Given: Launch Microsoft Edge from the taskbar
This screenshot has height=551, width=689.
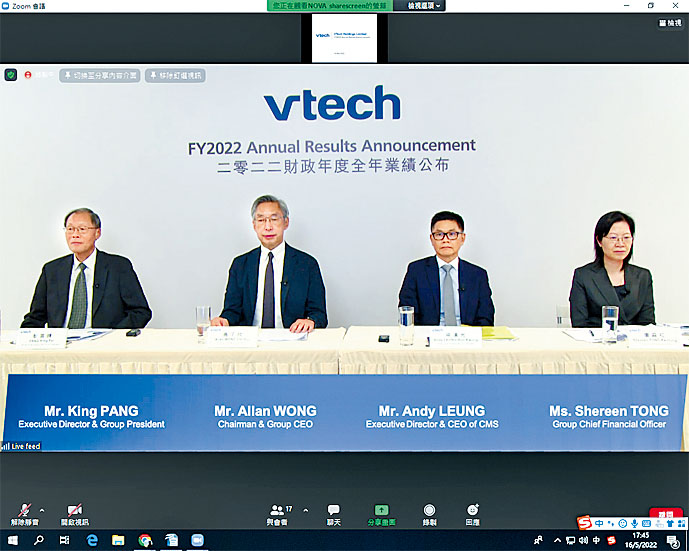Looking at the screenshot, I should (x=92, y=540).
